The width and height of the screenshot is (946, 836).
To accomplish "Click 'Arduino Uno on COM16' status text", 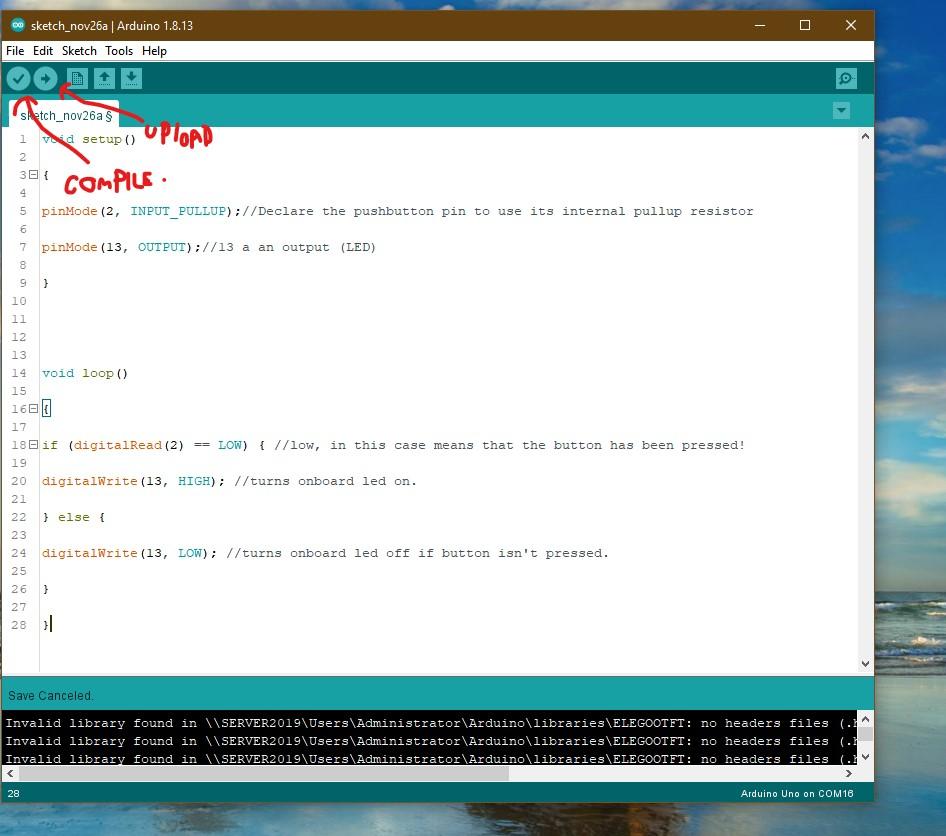I will coord(796,794).
